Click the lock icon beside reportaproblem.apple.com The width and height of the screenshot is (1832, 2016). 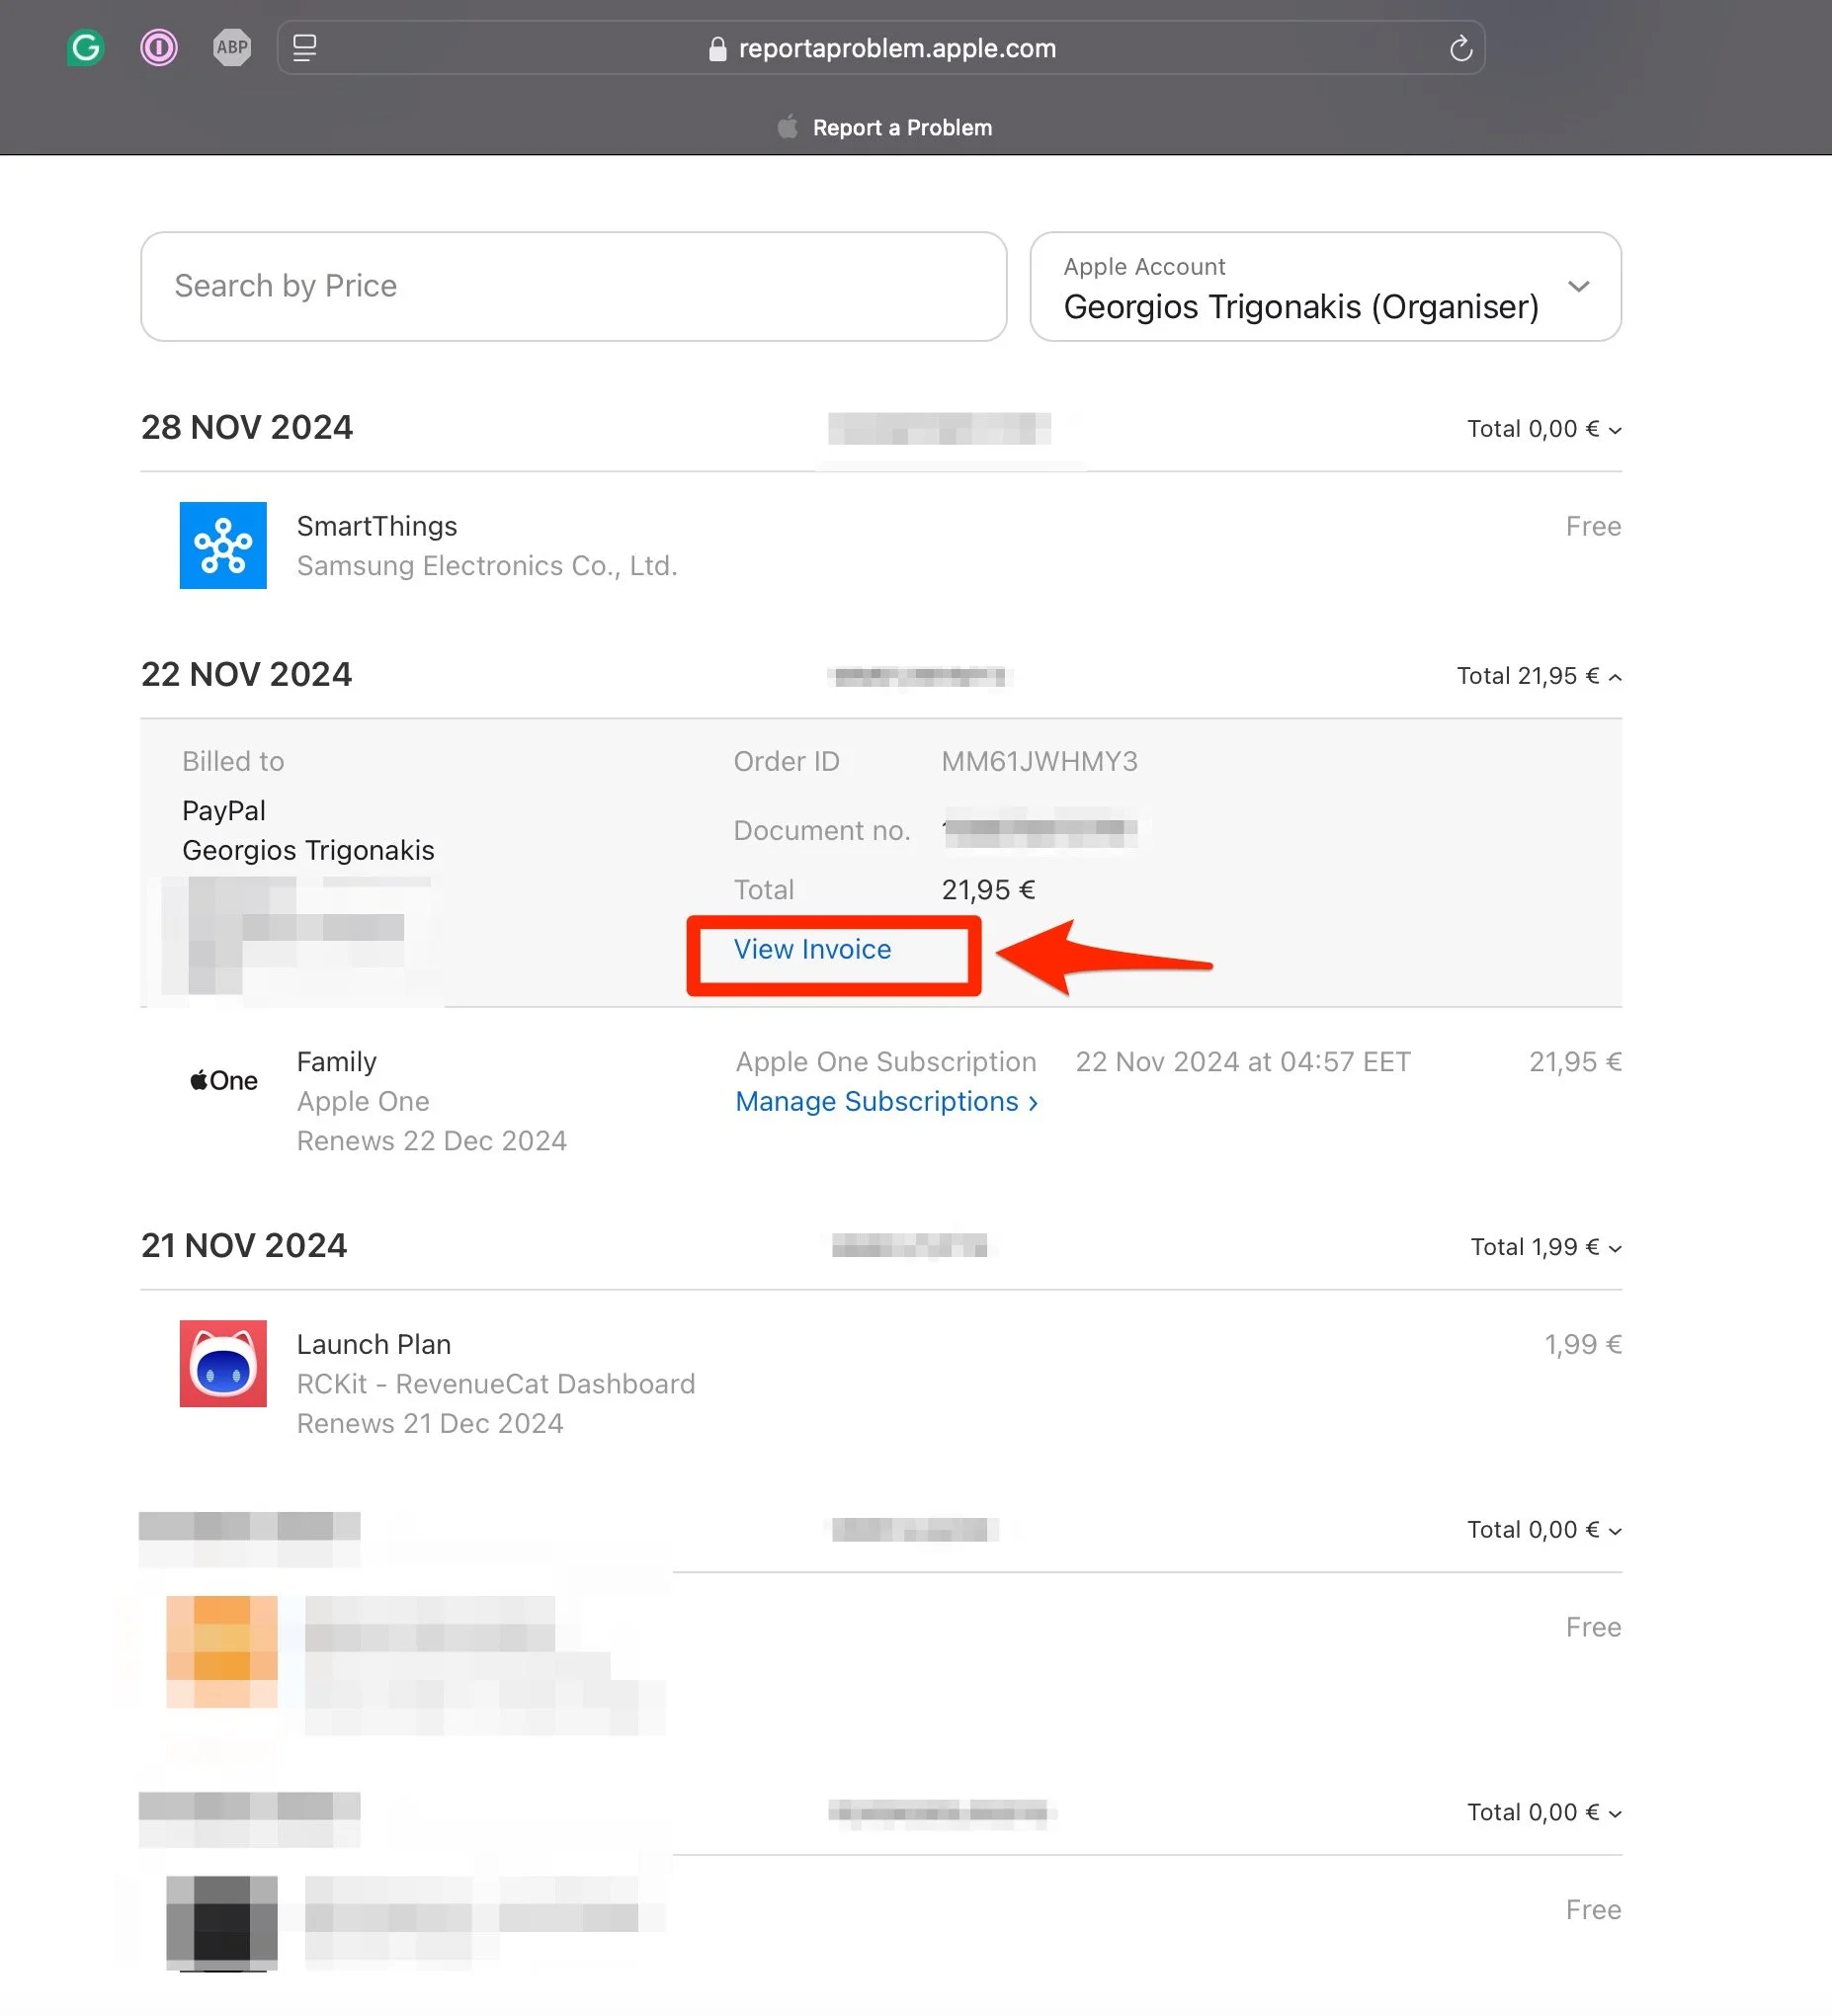(x=717, y=49)
